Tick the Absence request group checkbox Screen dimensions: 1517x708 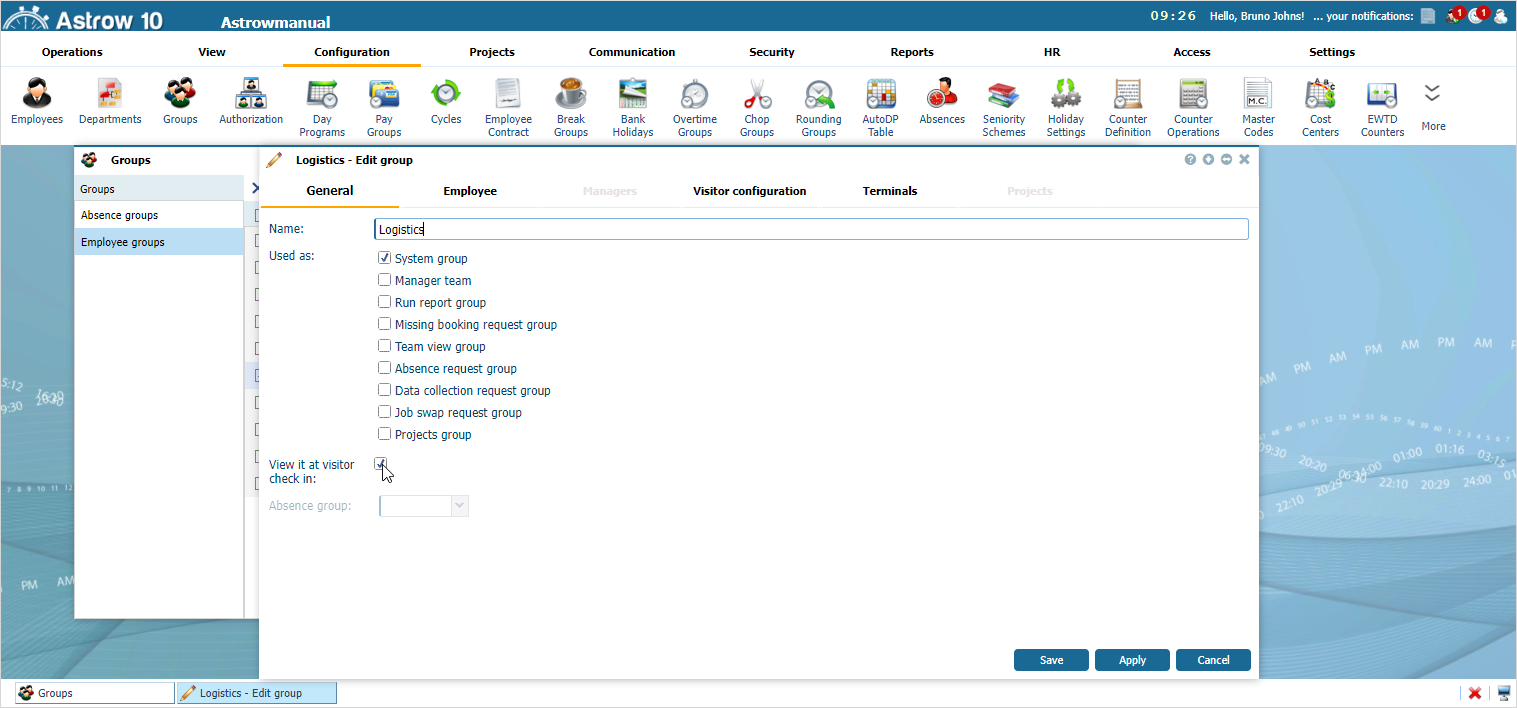[385, 368]
